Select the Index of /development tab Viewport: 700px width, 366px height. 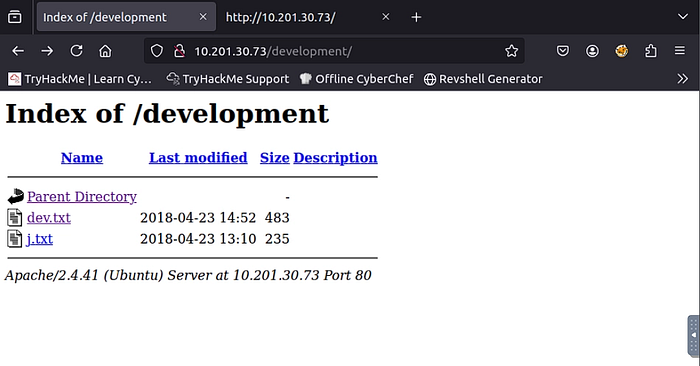click(126, 17)
